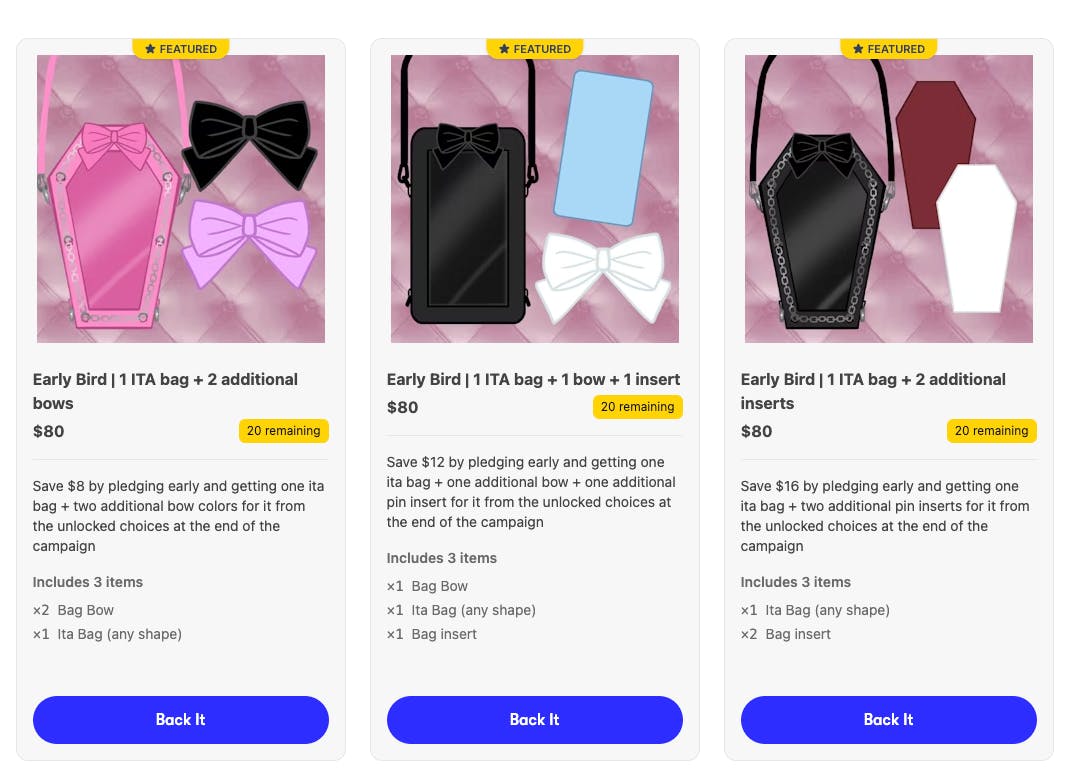Screen dimensions: 1068x771
Task: Click the star icon on third Featured badge
Action: [858, 49]
